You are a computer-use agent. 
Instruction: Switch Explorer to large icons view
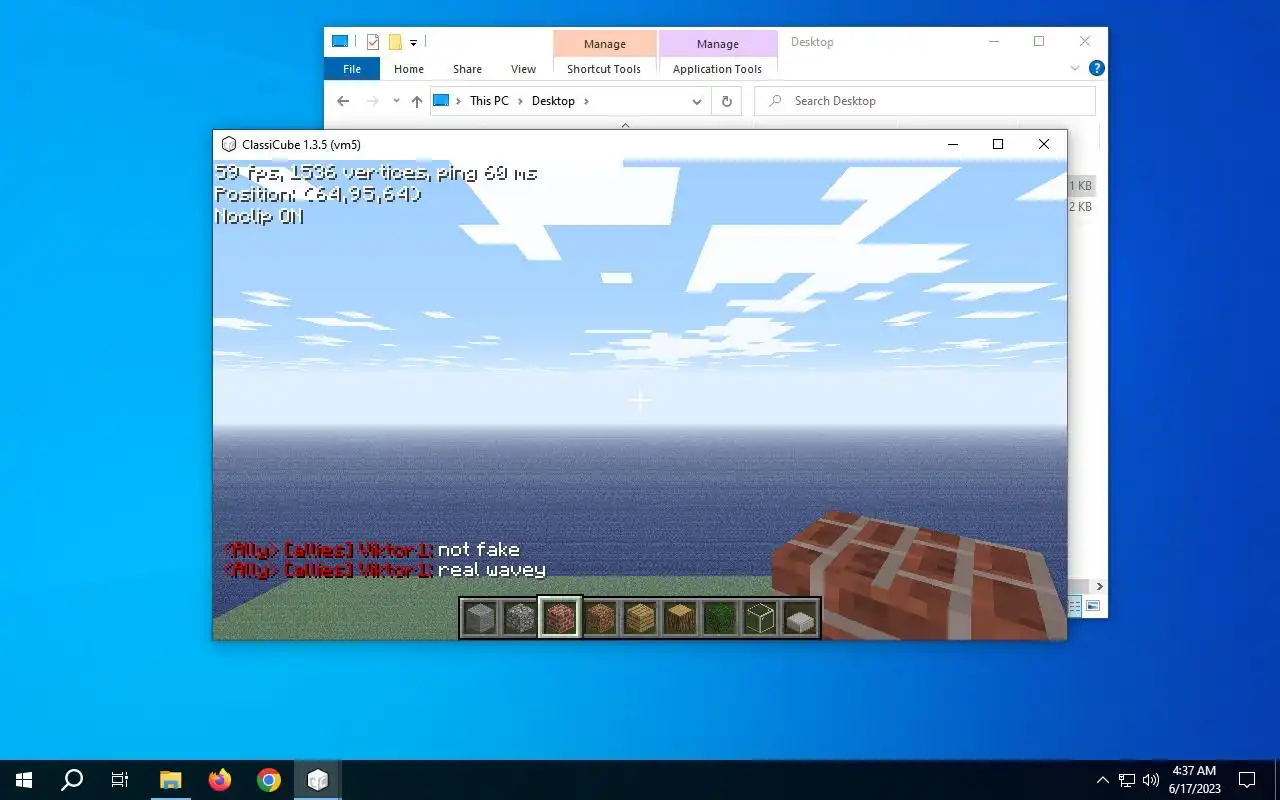(1093, 606)
